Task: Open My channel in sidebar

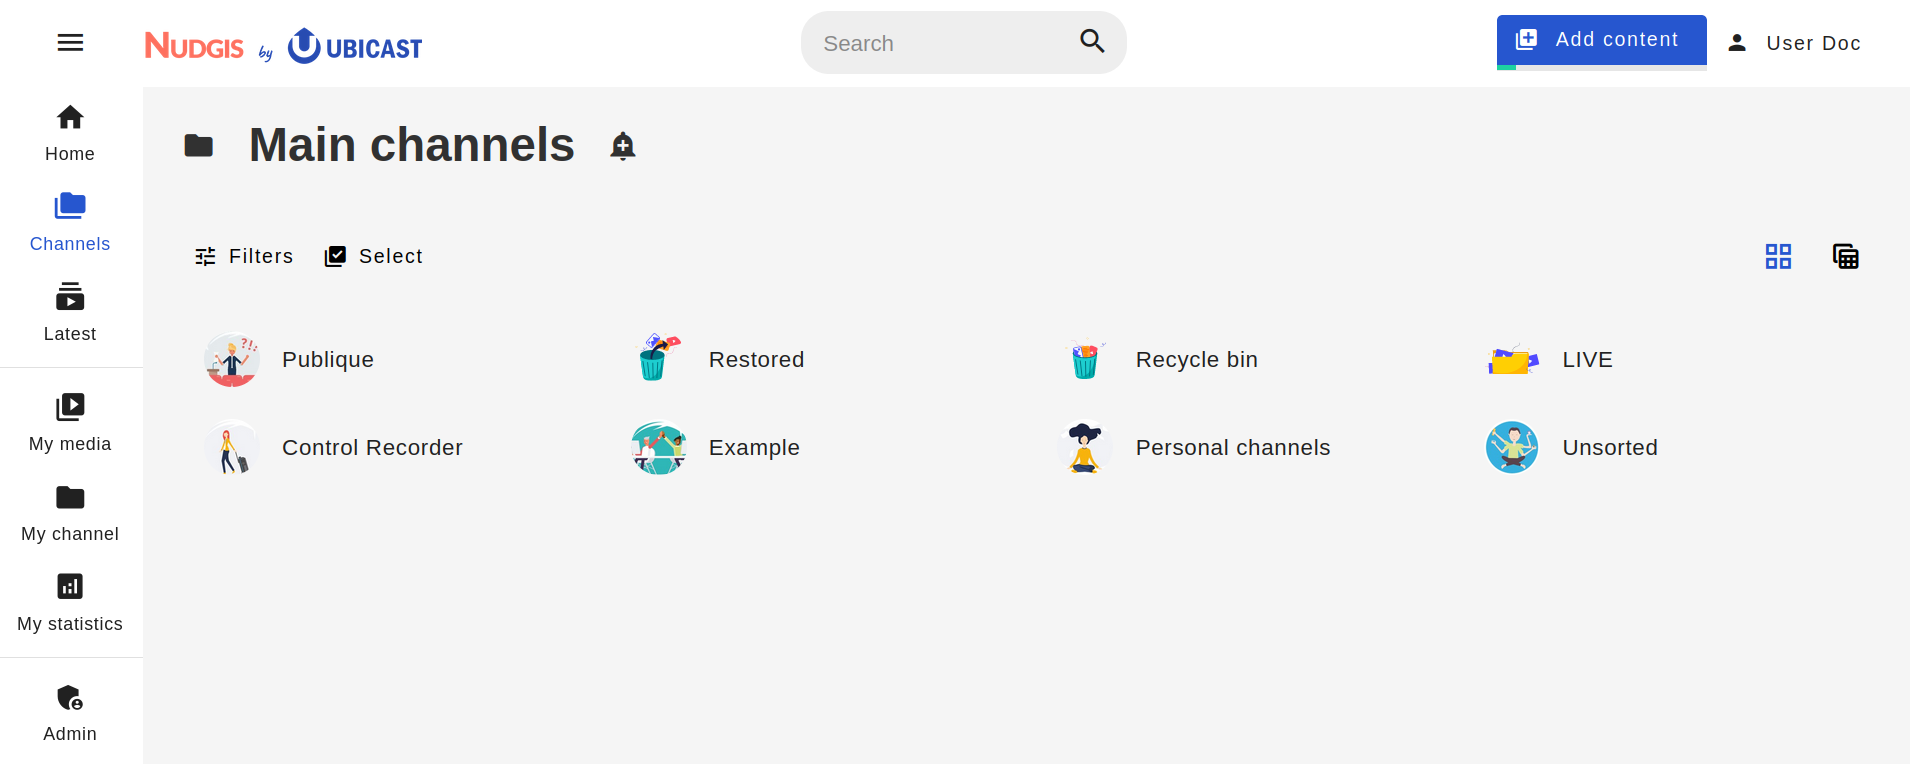Action: click(x=70, y=513)
